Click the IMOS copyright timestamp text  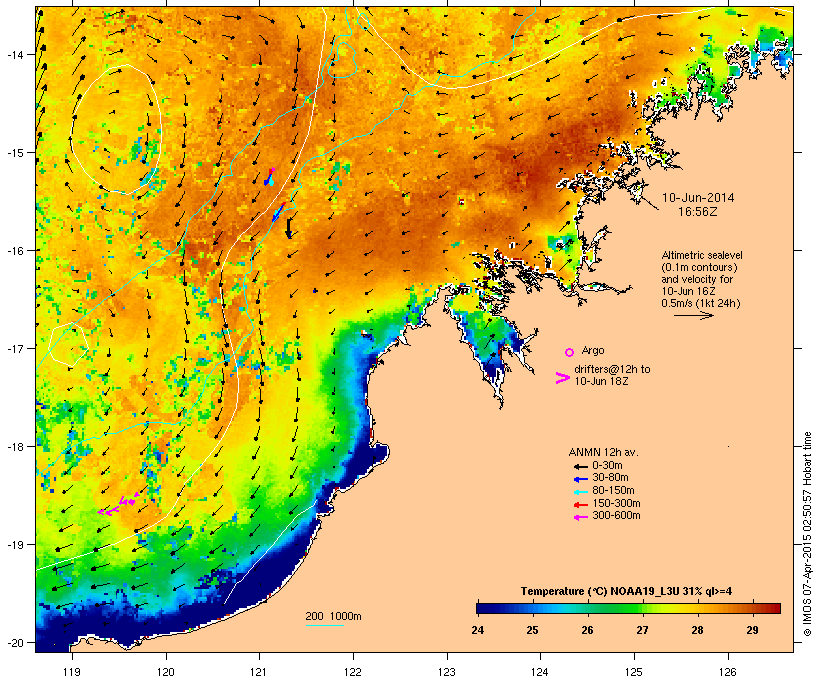click(x=807, y=534)
